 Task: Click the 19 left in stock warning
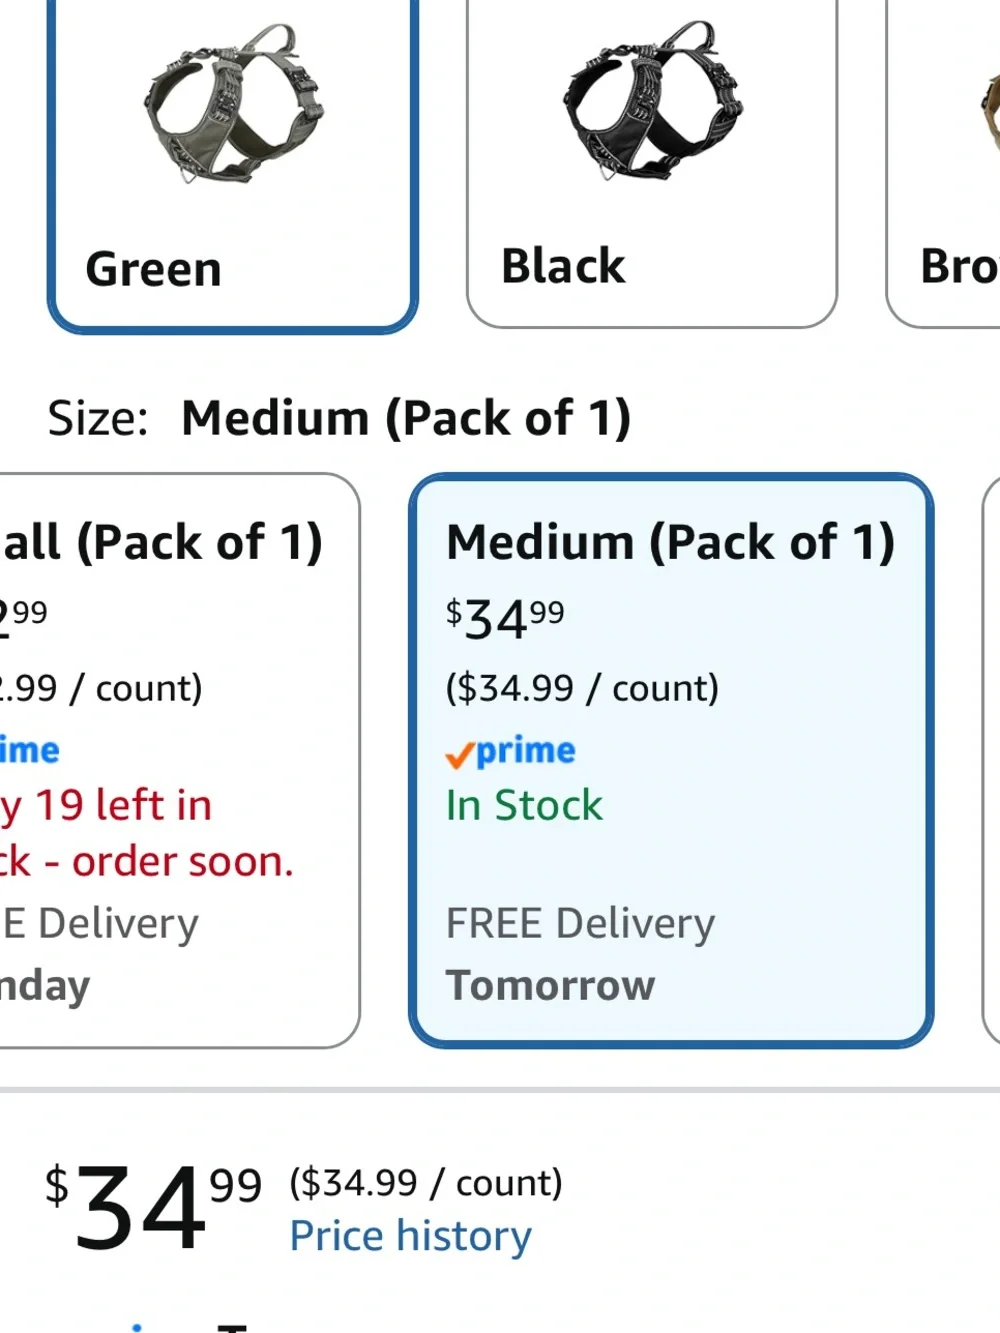(147, 833)
